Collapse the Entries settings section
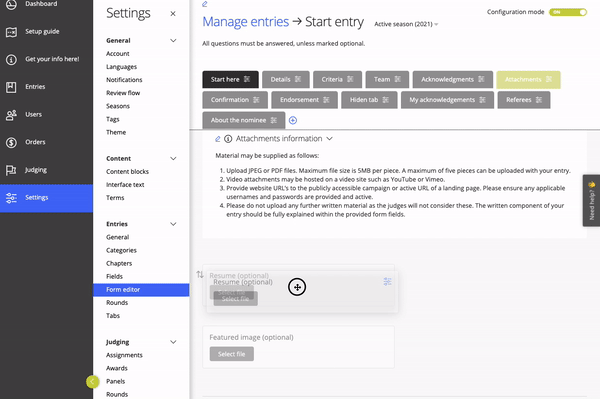Viewport: 600px width, 399px height. [x=173, y=224]
